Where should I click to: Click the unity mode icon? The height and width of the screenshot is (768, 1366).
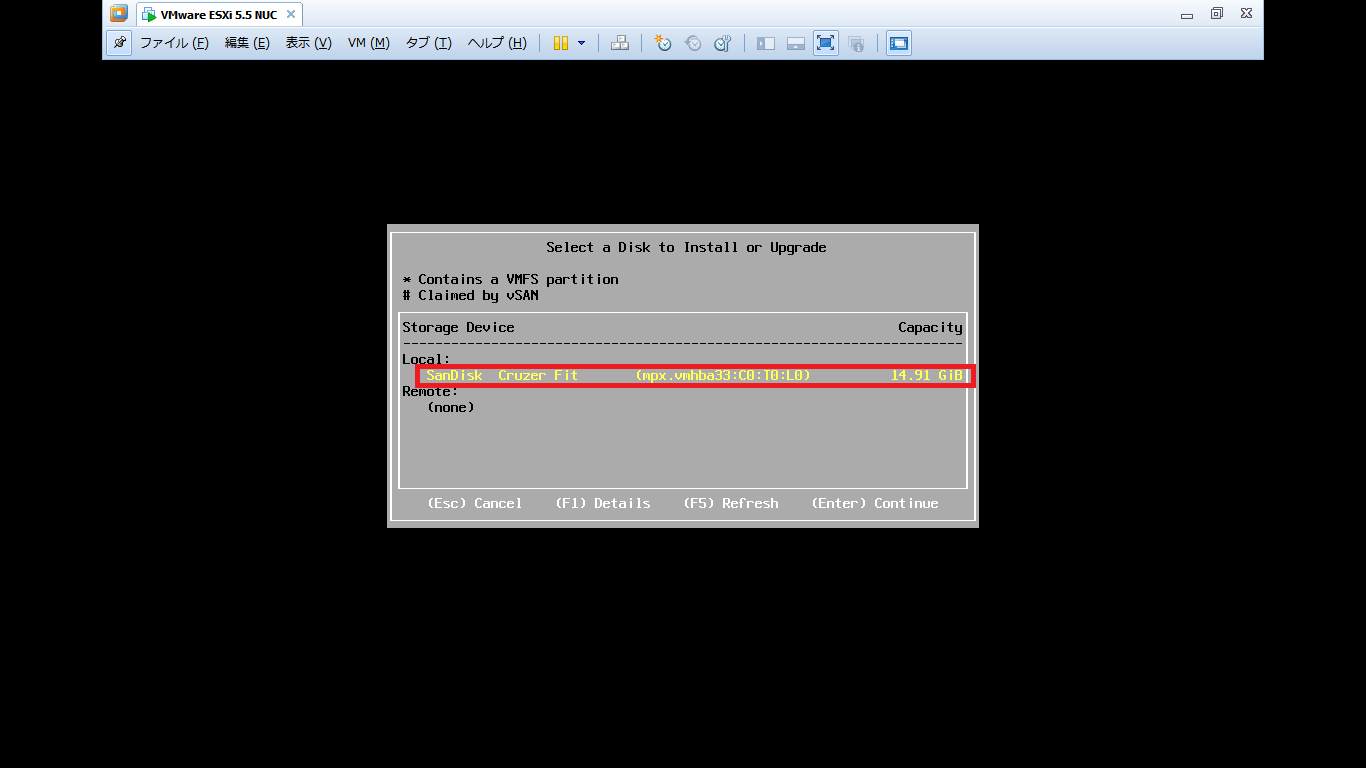pyautogui.click(x=856, y=43)
